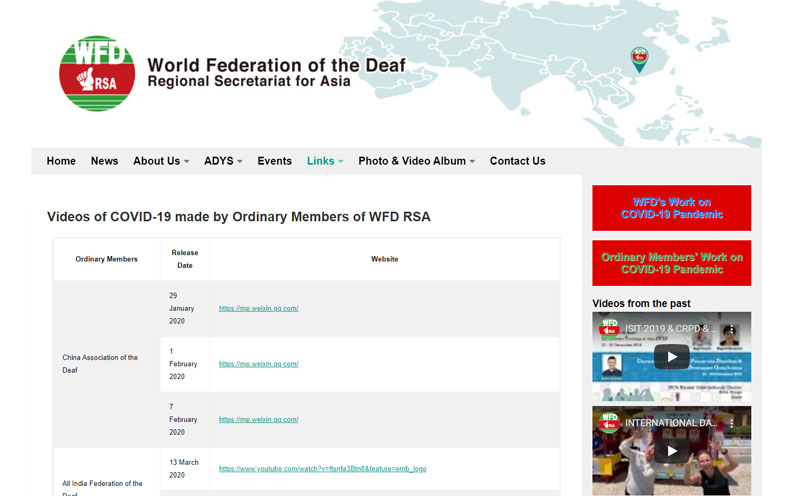Click Ordinary Members' Work on COVID-19 banner
This screenshot has width=800, height=496.
pyautogui.click(x=671, y=263)
